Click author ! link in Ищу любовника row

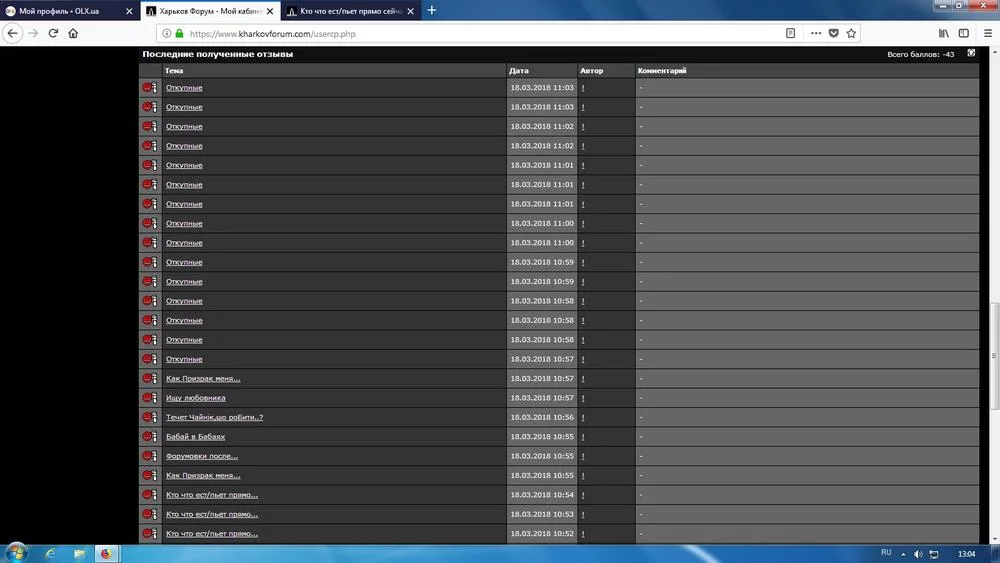583,398
